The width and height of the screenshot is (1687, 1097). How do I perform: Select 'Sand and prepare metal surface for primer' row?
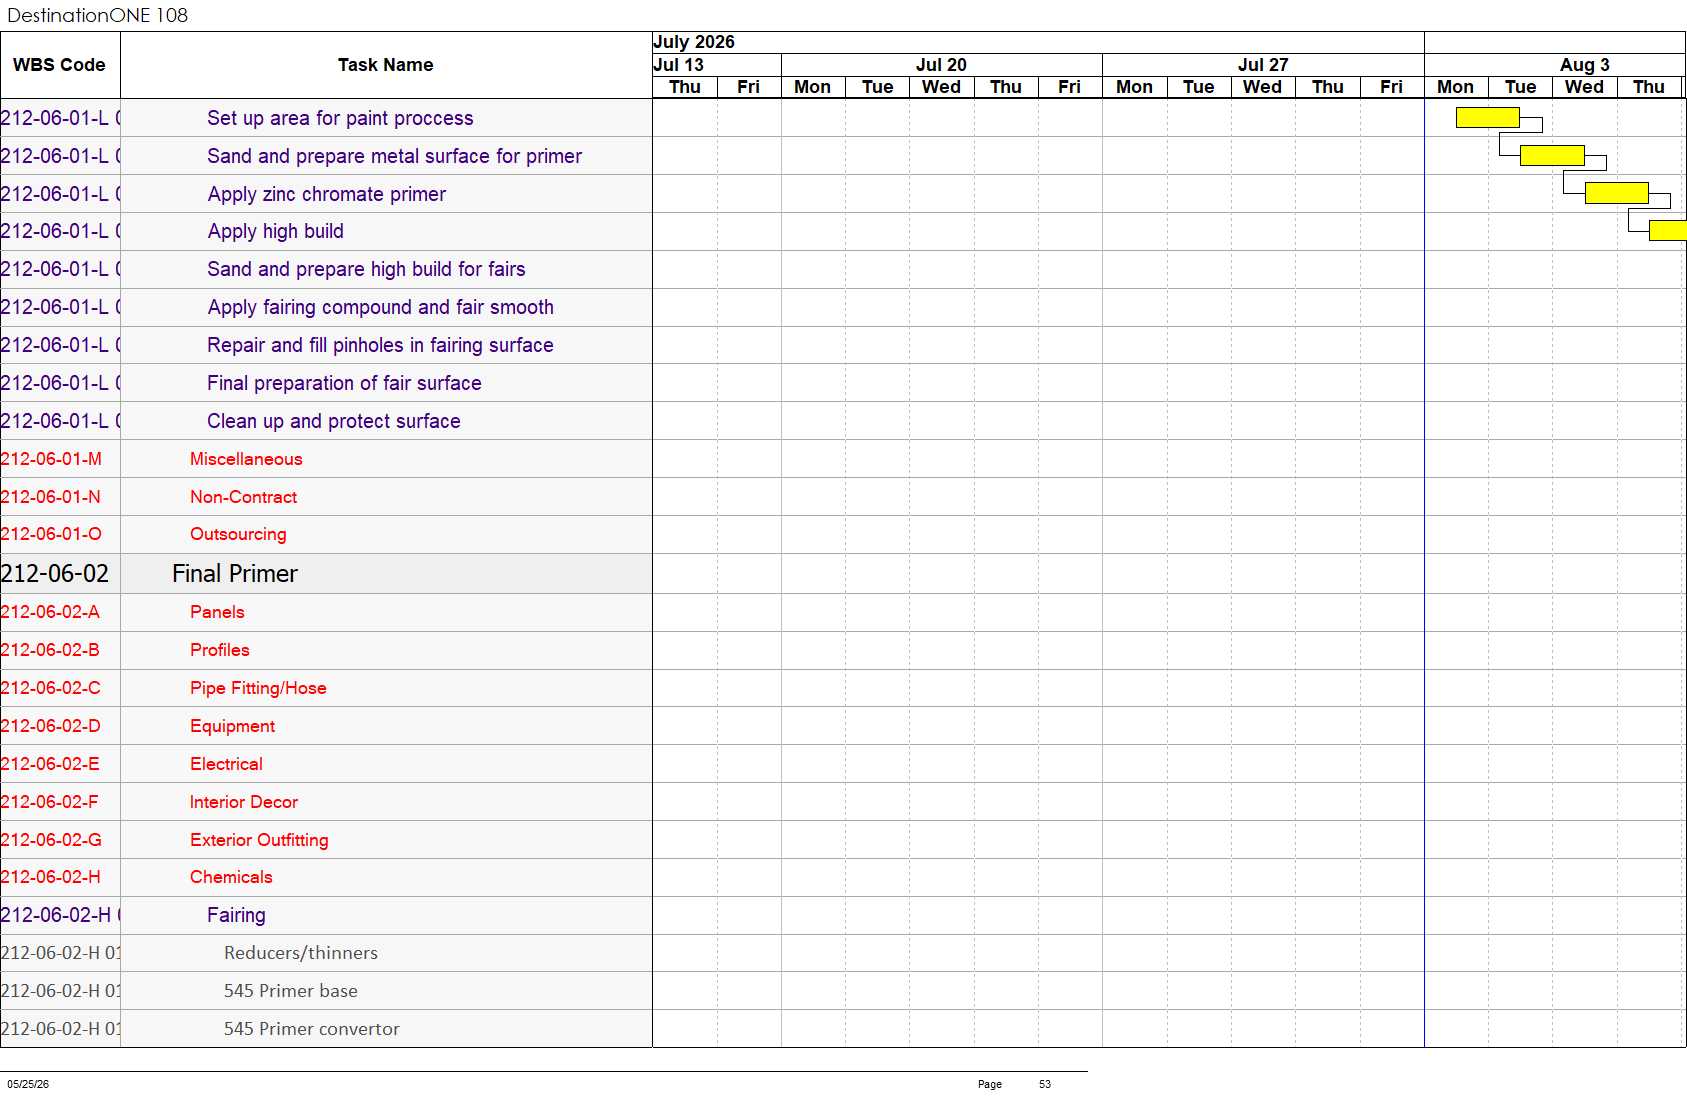394,156
